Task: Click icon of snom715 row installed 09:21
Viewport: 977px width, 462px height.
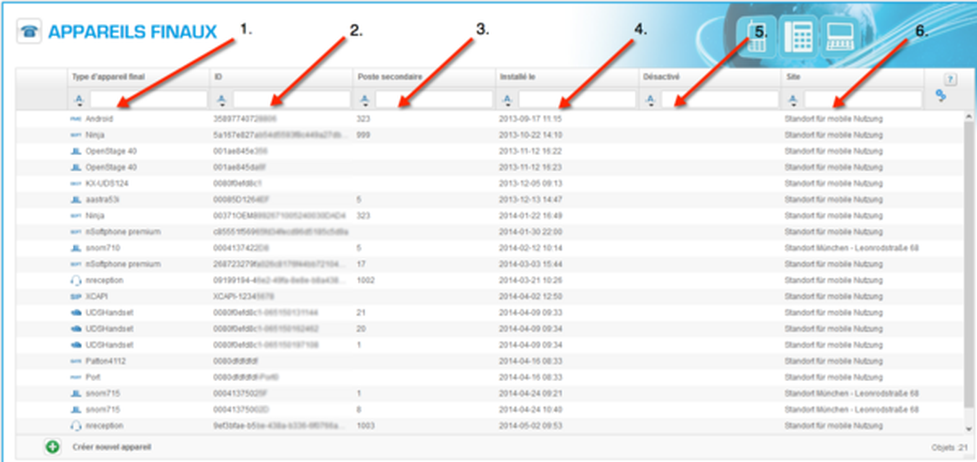Action: (x=76, y=393)
